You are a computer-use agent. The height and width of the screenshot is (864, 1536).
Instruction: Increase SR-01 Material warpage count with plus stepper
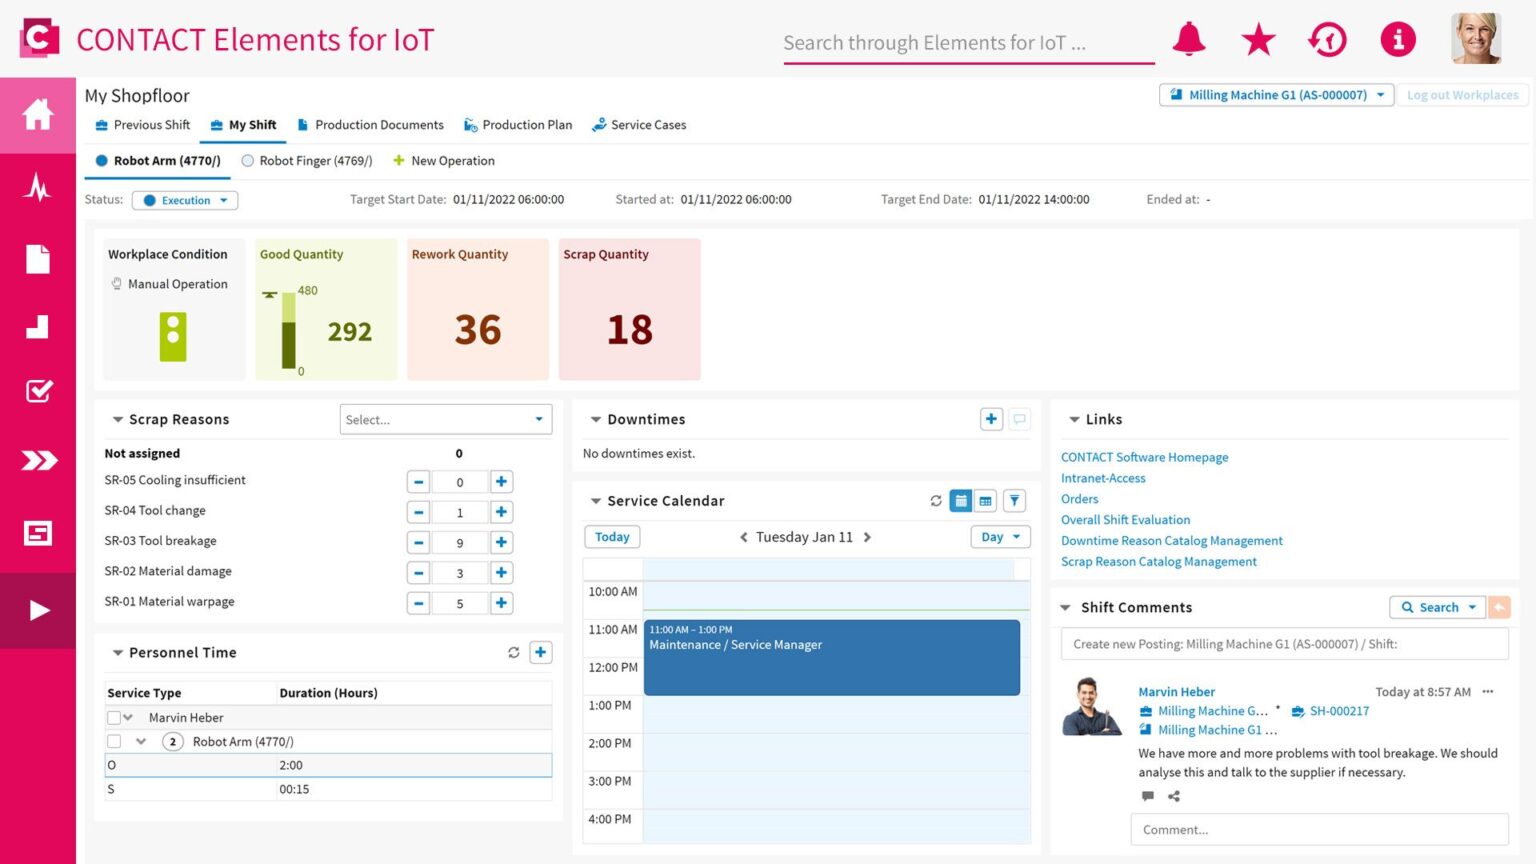[500, 603]
